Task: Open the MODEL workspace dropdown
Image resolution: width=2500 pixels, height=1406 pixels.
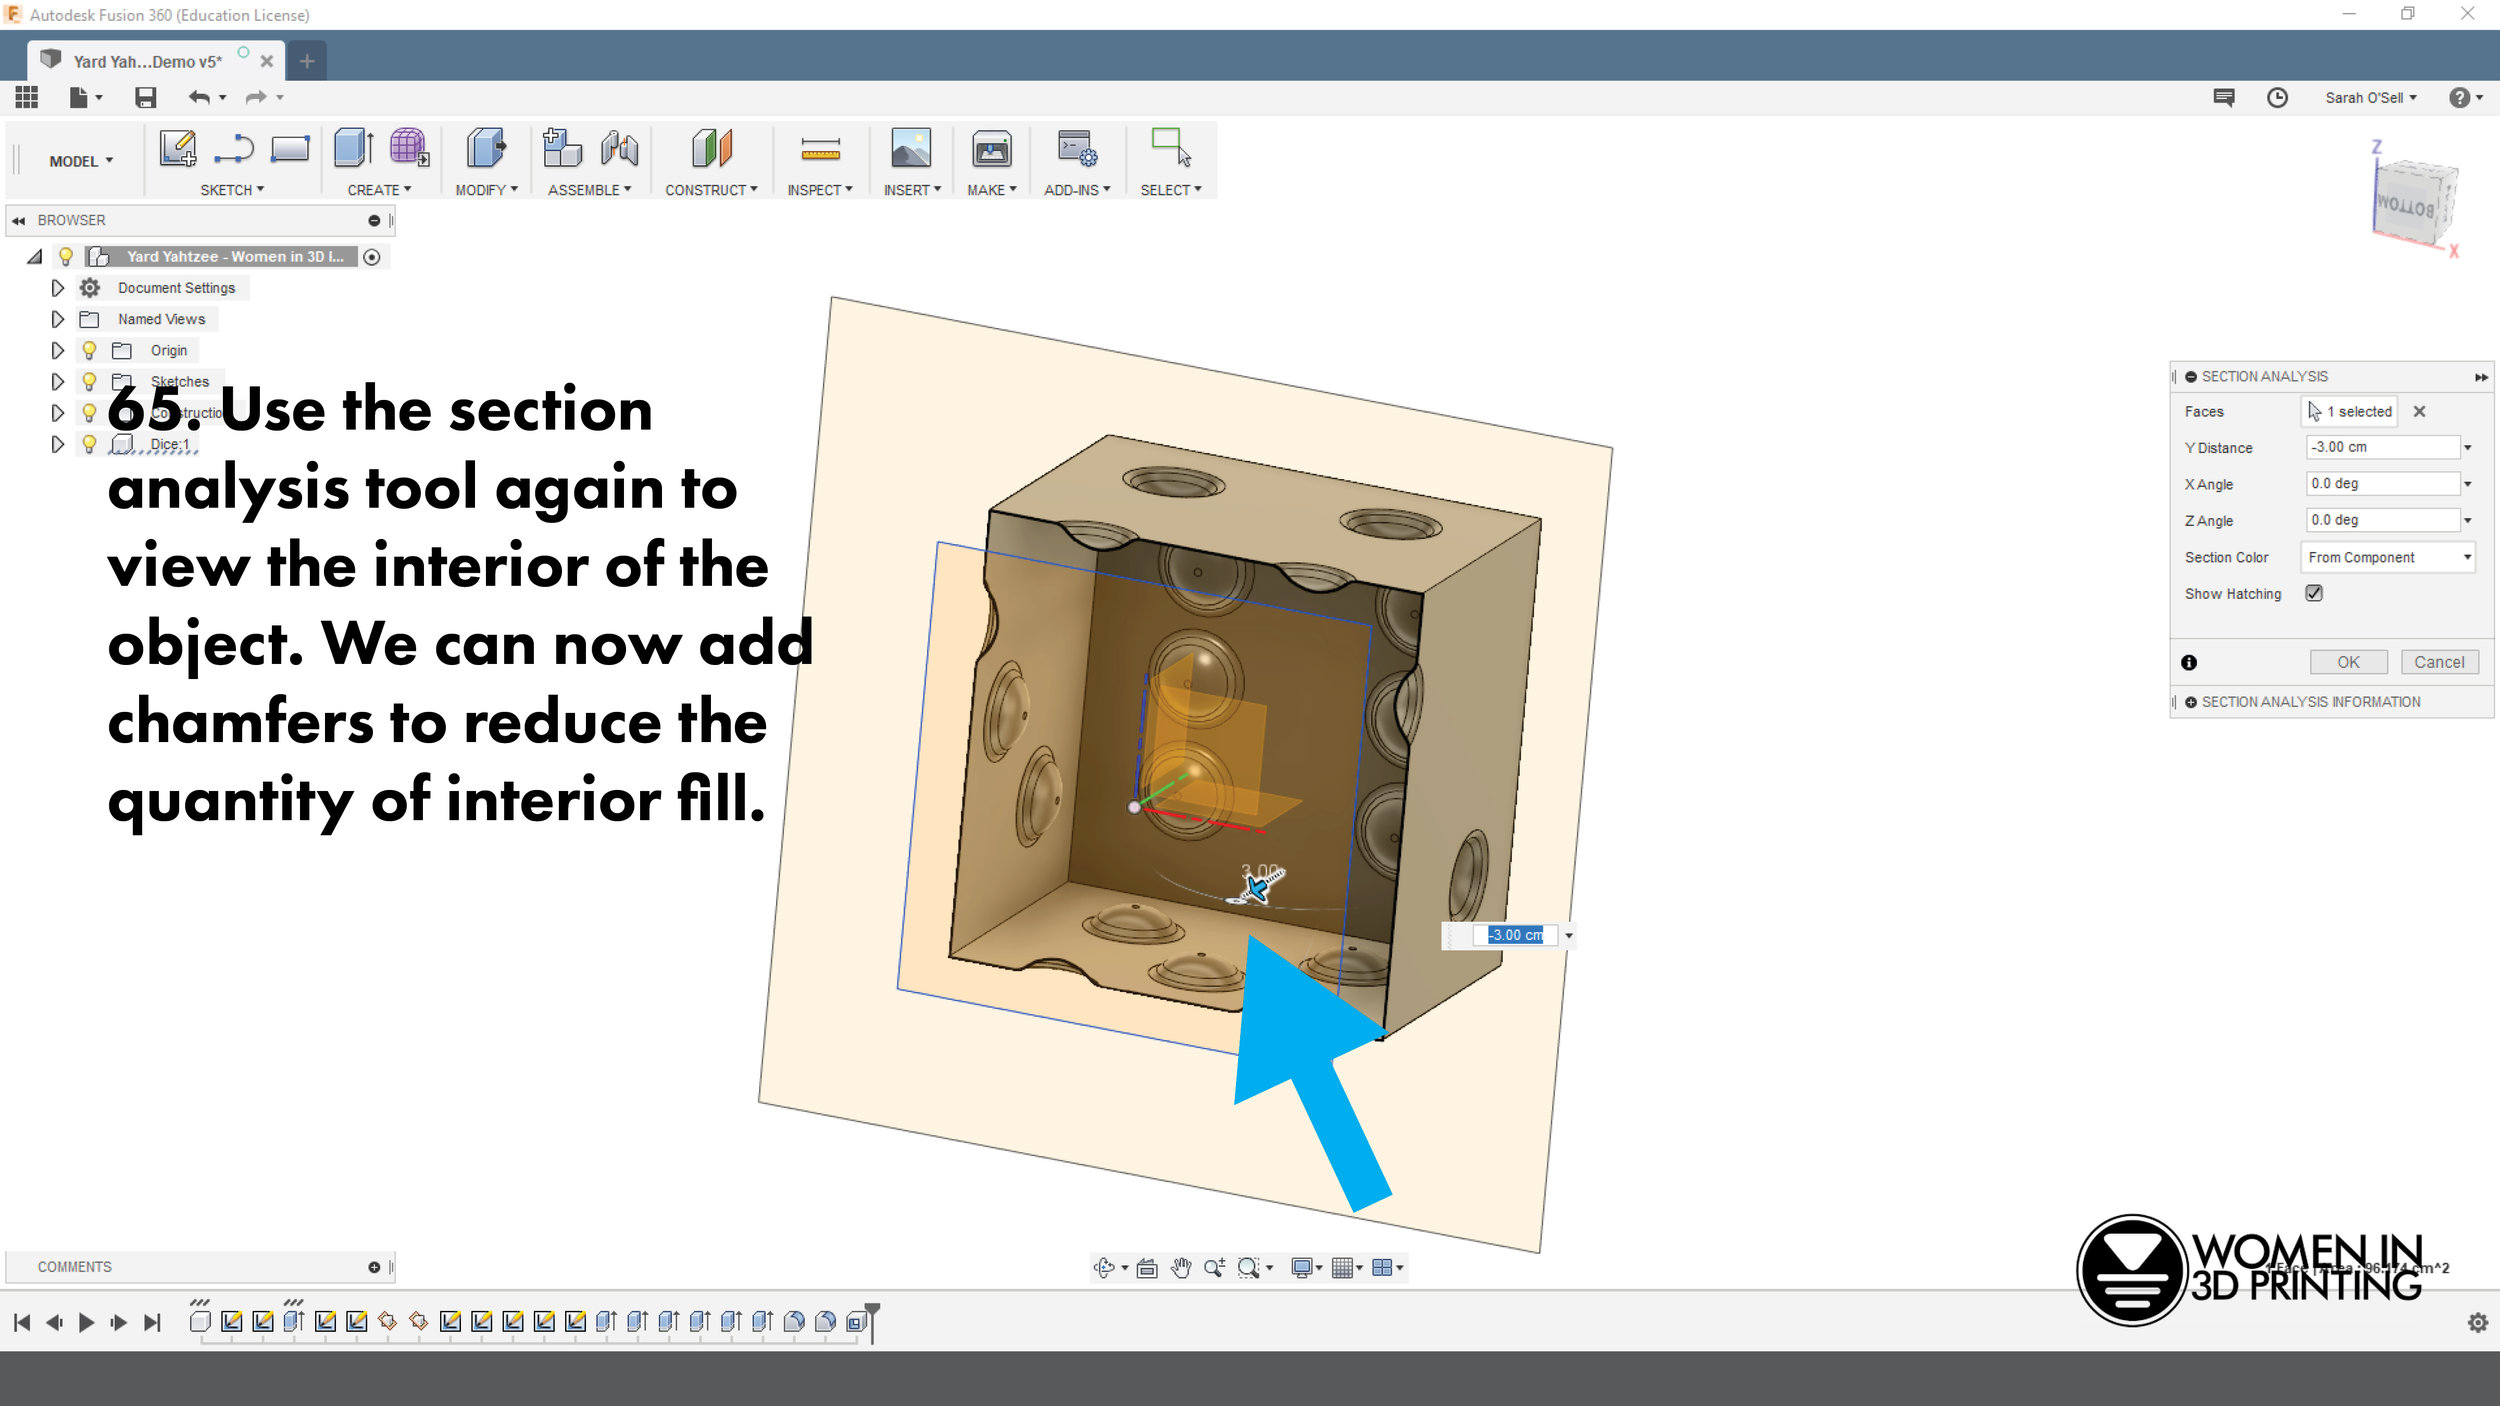Action: tap(81, 161)
